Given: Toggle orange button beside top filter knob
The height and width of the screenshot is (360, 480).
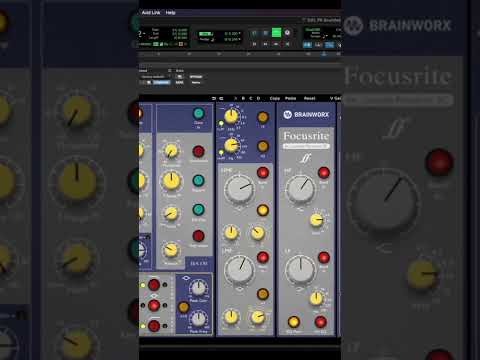Looking at the screenshot, I should pyautogui.click(x=263, y=117).
